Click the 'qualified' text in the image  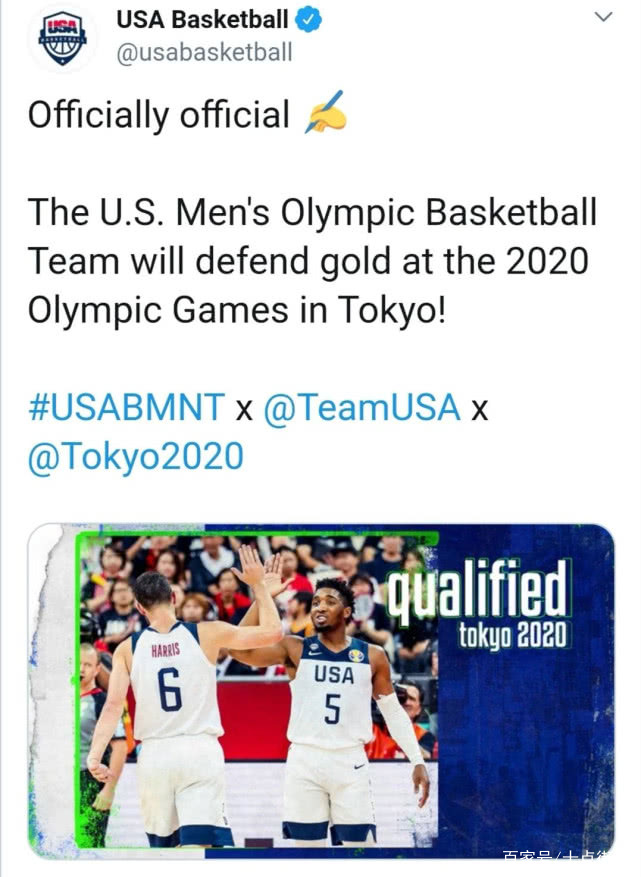click(x=478, y=592)
